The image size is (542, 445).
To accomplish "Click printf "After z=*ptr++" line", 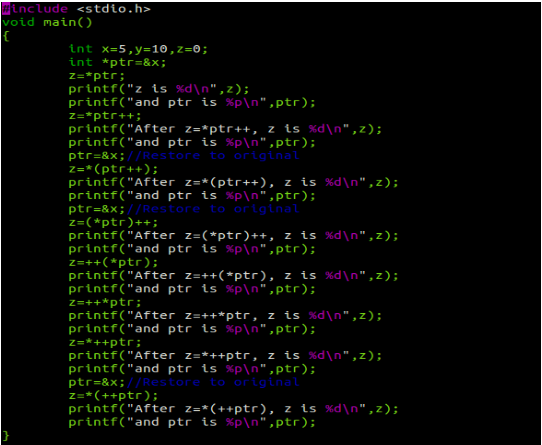I will pos(225,129).
